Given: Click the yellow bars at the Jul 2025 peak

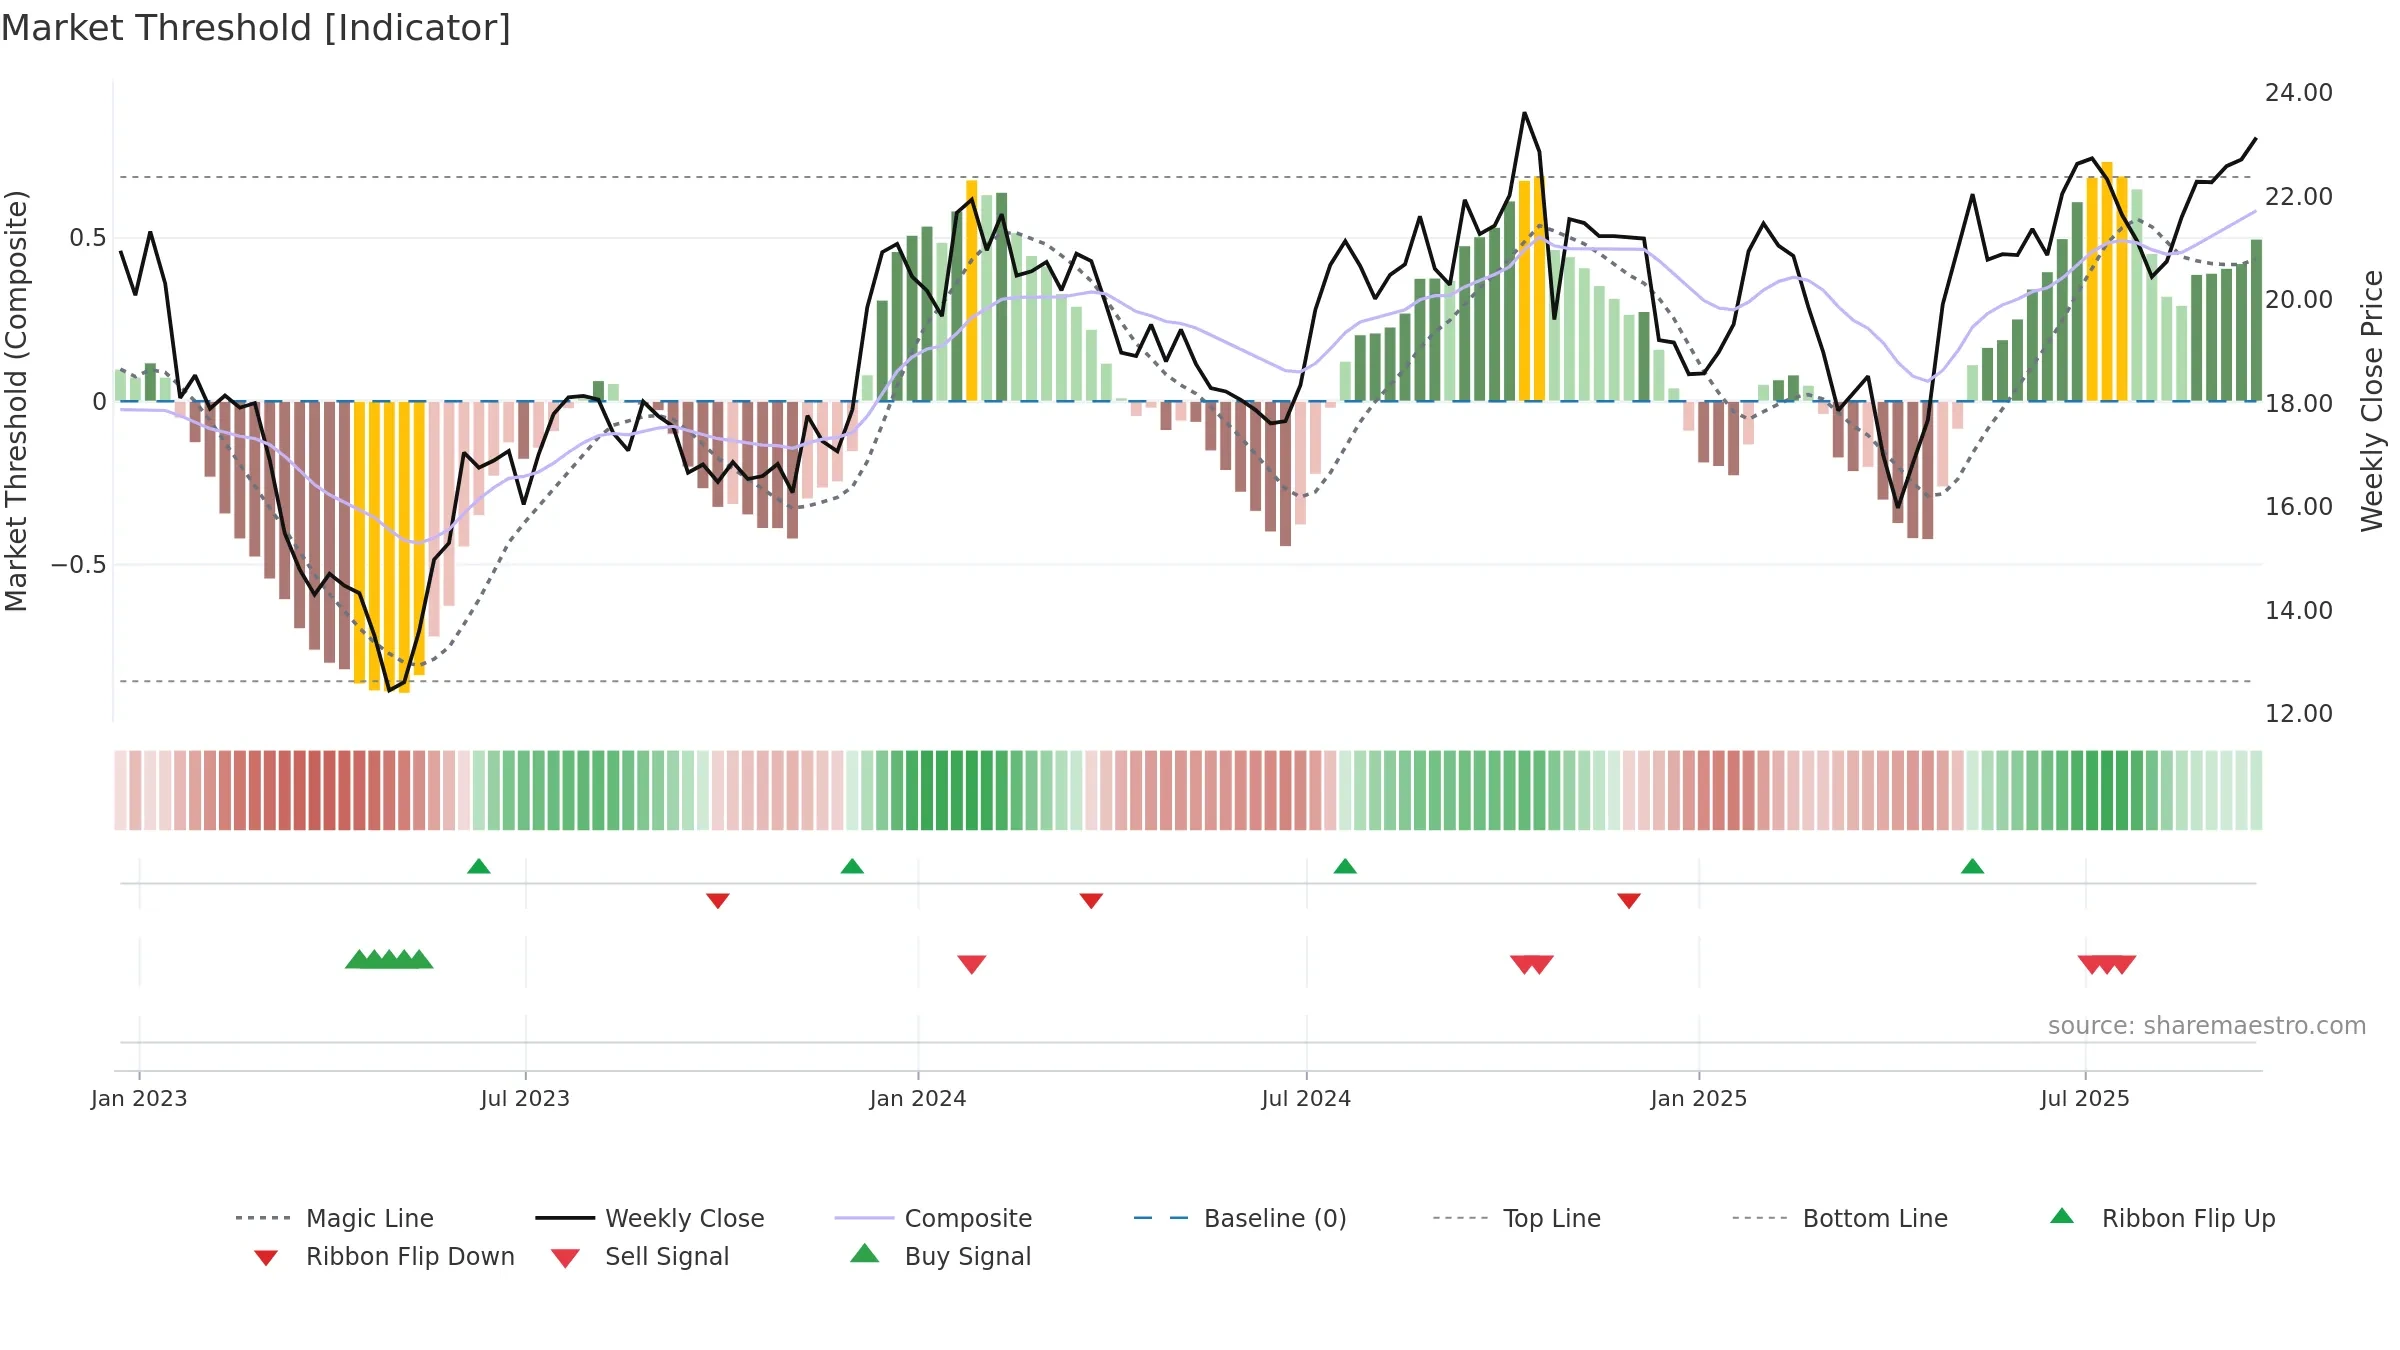Looking at the screenshot, I should pyautogui.click(x=2107, y=282).
